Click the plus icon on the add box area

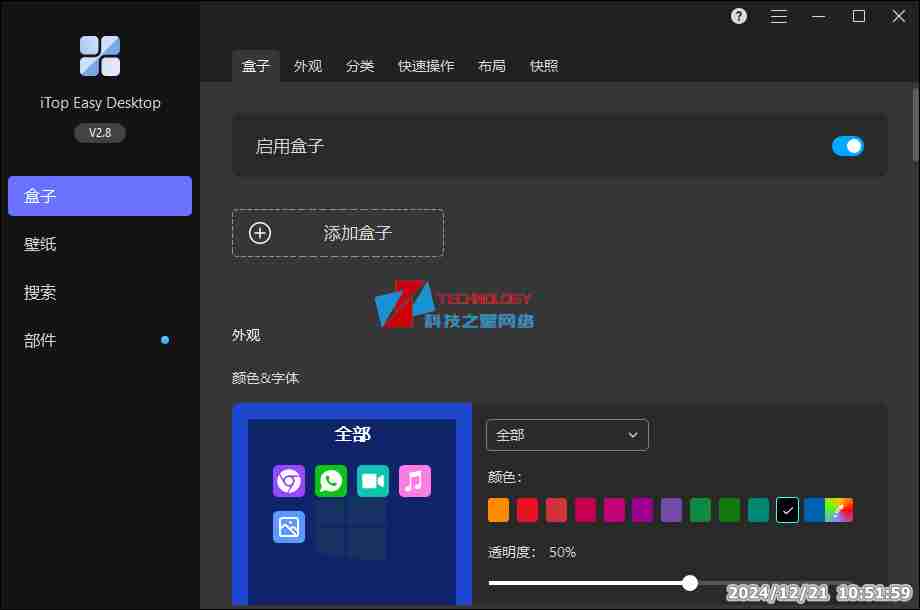tap(260, 232)
